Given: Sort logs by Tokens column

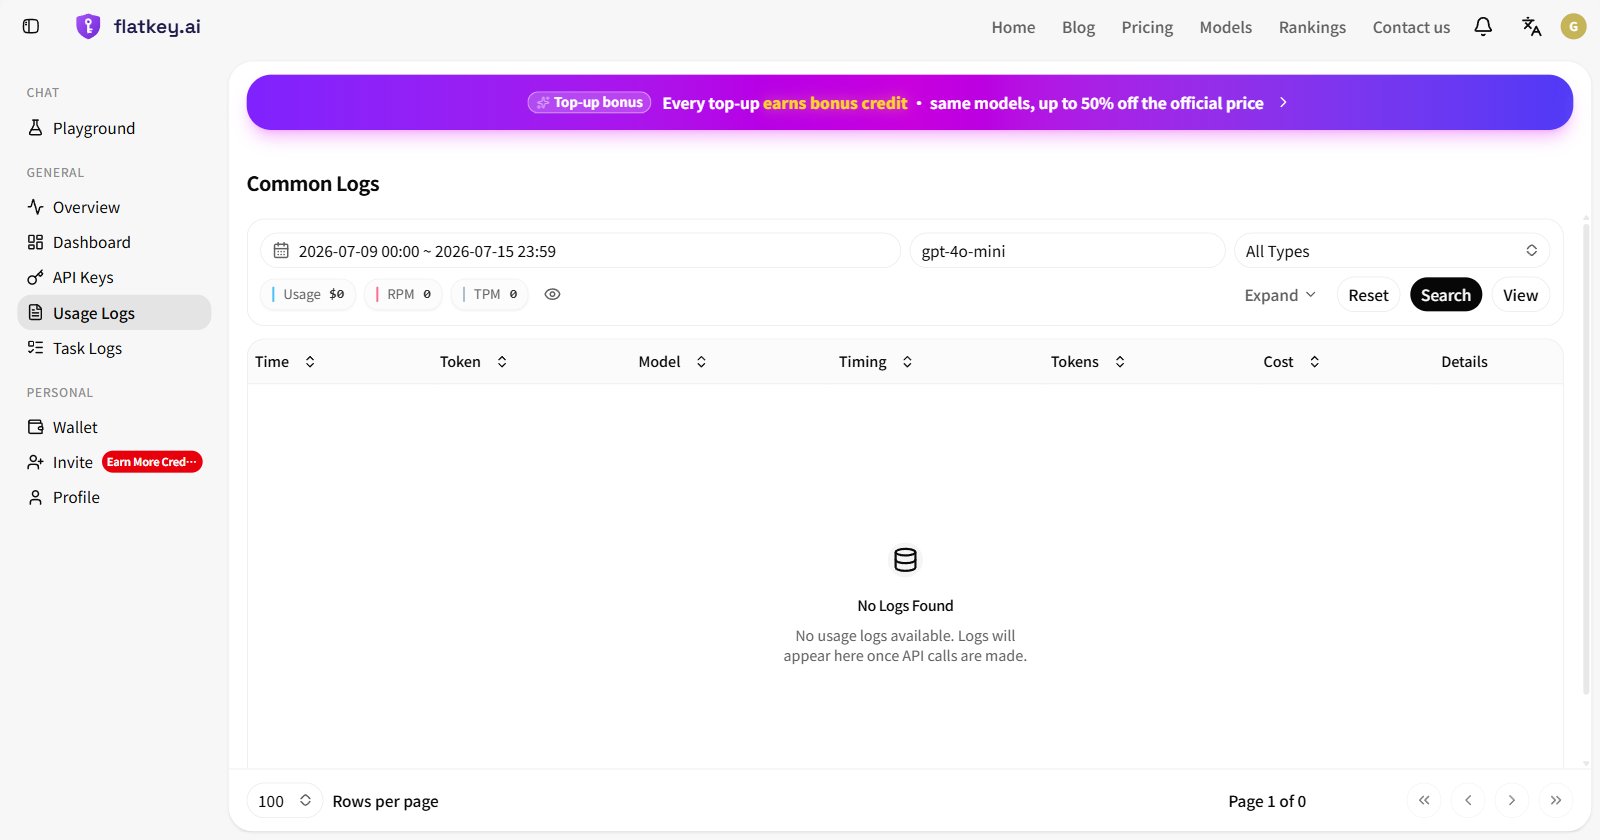Looking at the screenshot, I should (1088, 362).
